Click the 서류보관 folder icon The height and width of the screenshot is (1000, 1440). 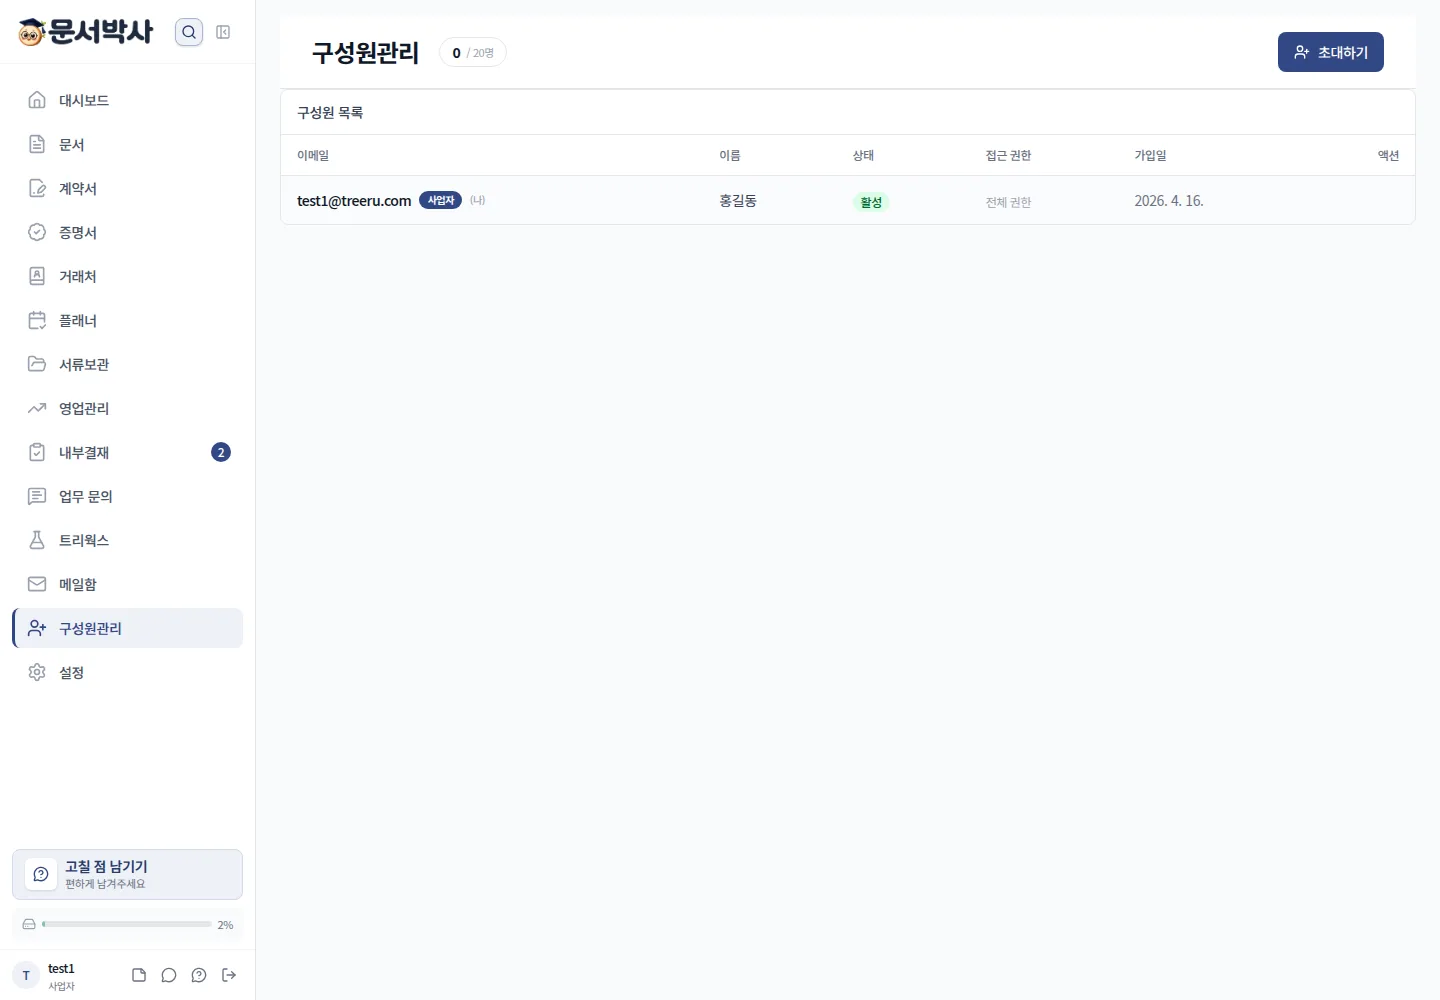[37, 364]
